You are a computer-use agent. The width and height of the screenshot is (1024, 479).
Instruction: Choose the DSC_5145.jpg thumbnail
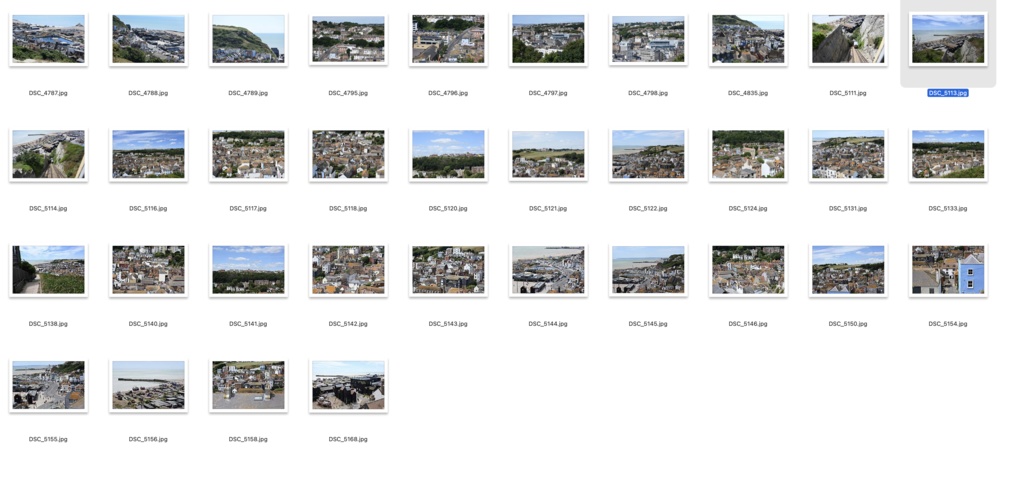648,270
